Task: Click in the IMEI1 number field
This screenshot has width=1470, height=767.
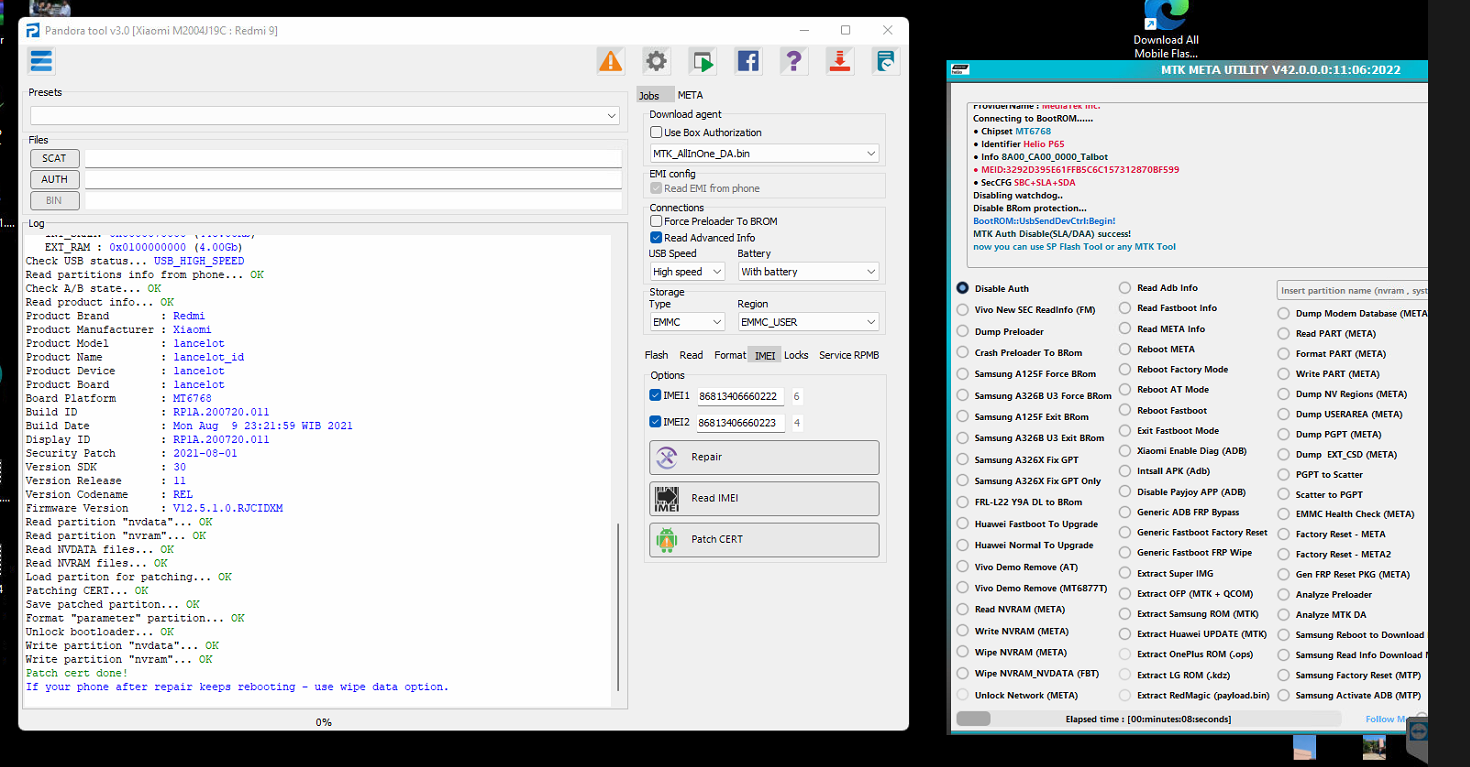Action: [x=741, y=396]
